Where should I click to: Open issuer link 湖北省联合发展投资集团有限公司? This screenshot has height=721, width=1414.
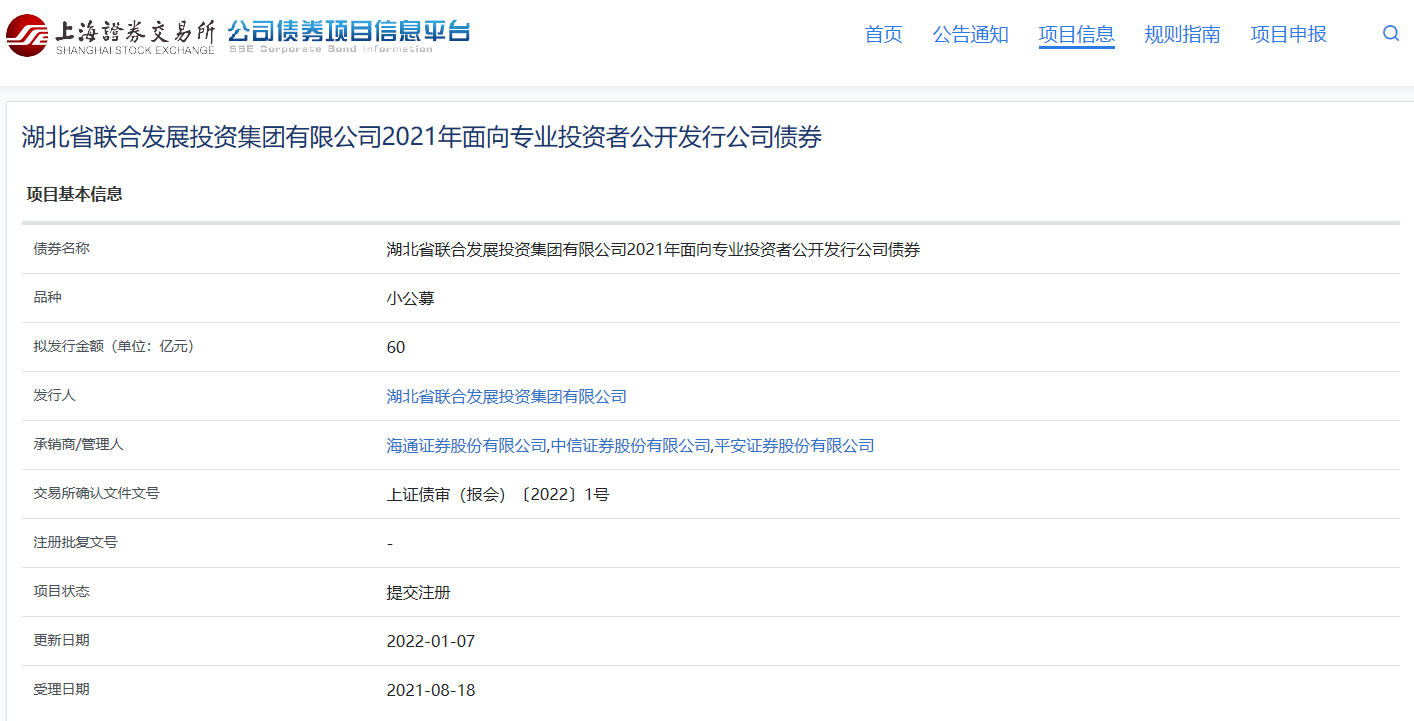506,397
